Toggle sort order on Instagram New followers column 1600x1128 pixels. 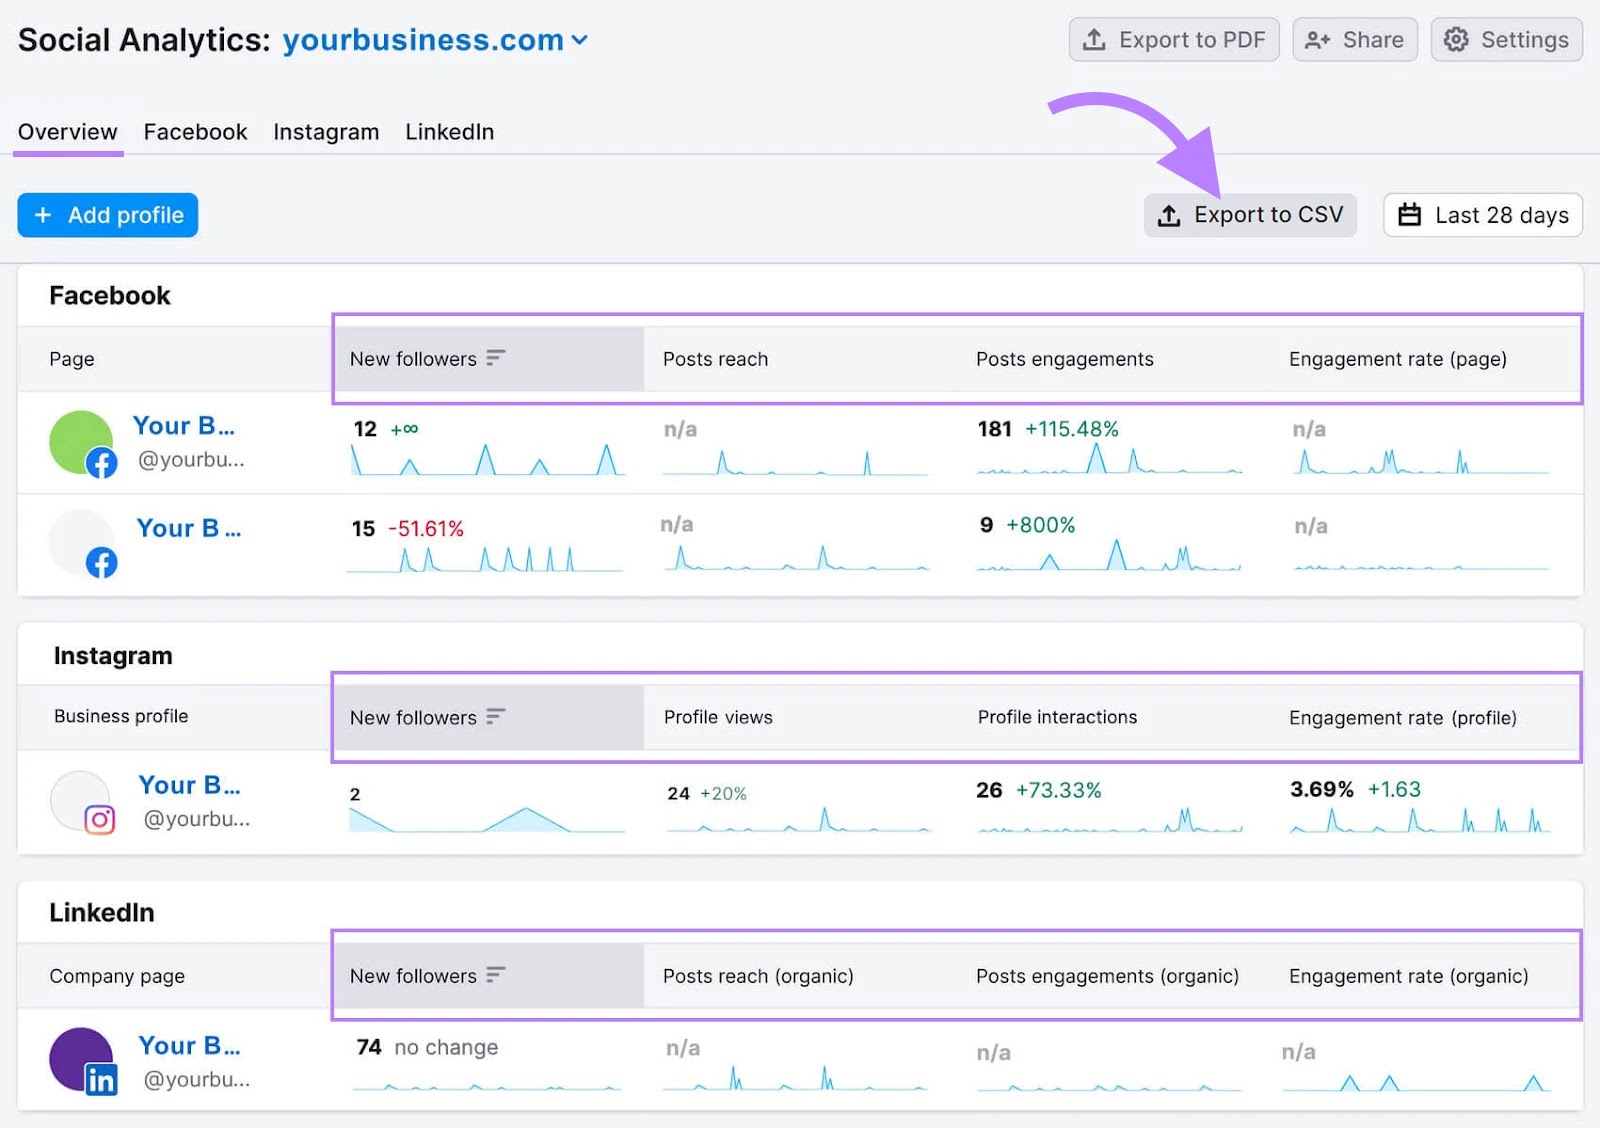(494, 716)
